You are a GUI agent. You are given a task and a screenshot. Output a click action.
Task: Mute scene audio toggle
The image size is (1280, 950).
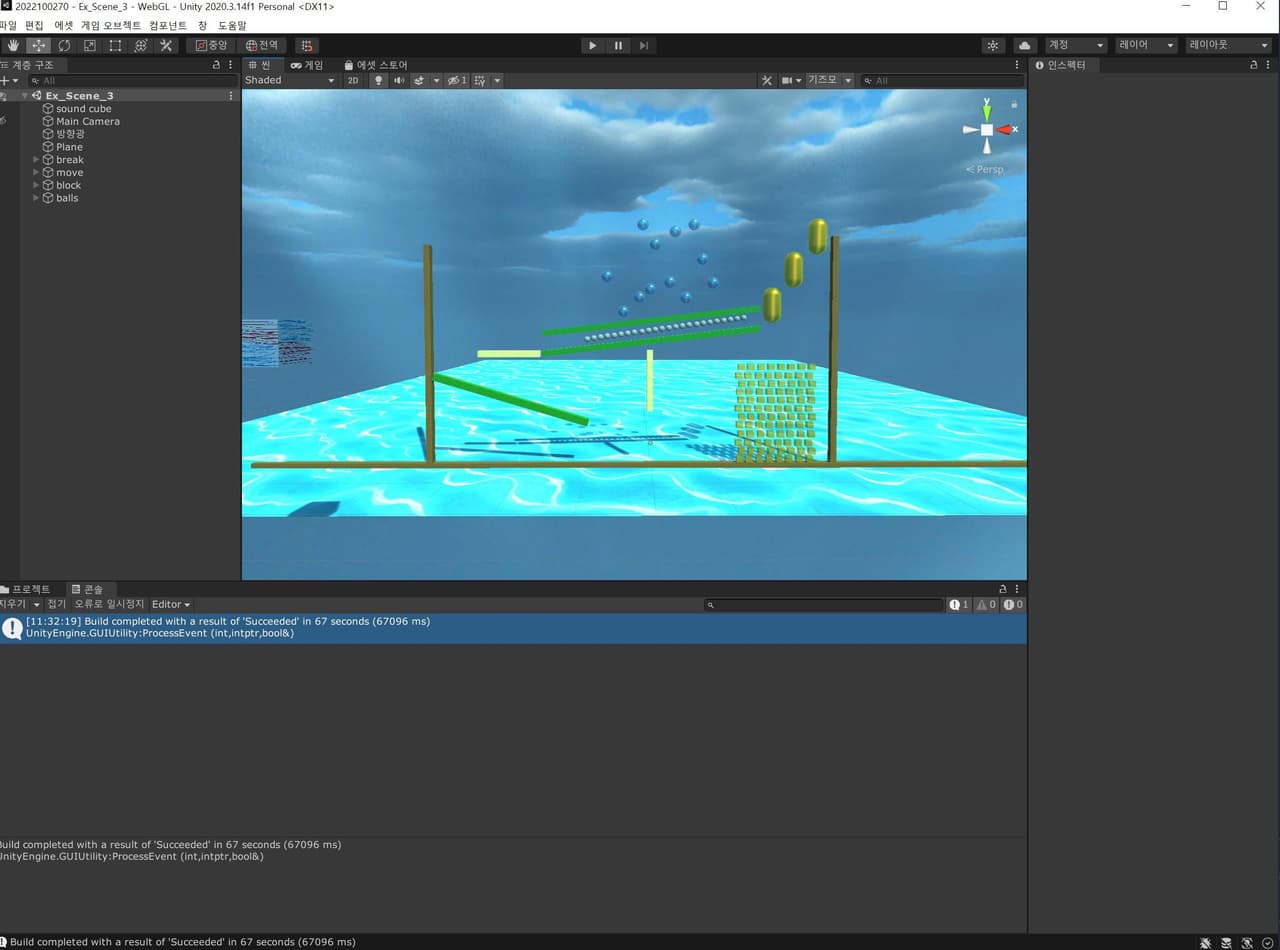pos(399,80)
